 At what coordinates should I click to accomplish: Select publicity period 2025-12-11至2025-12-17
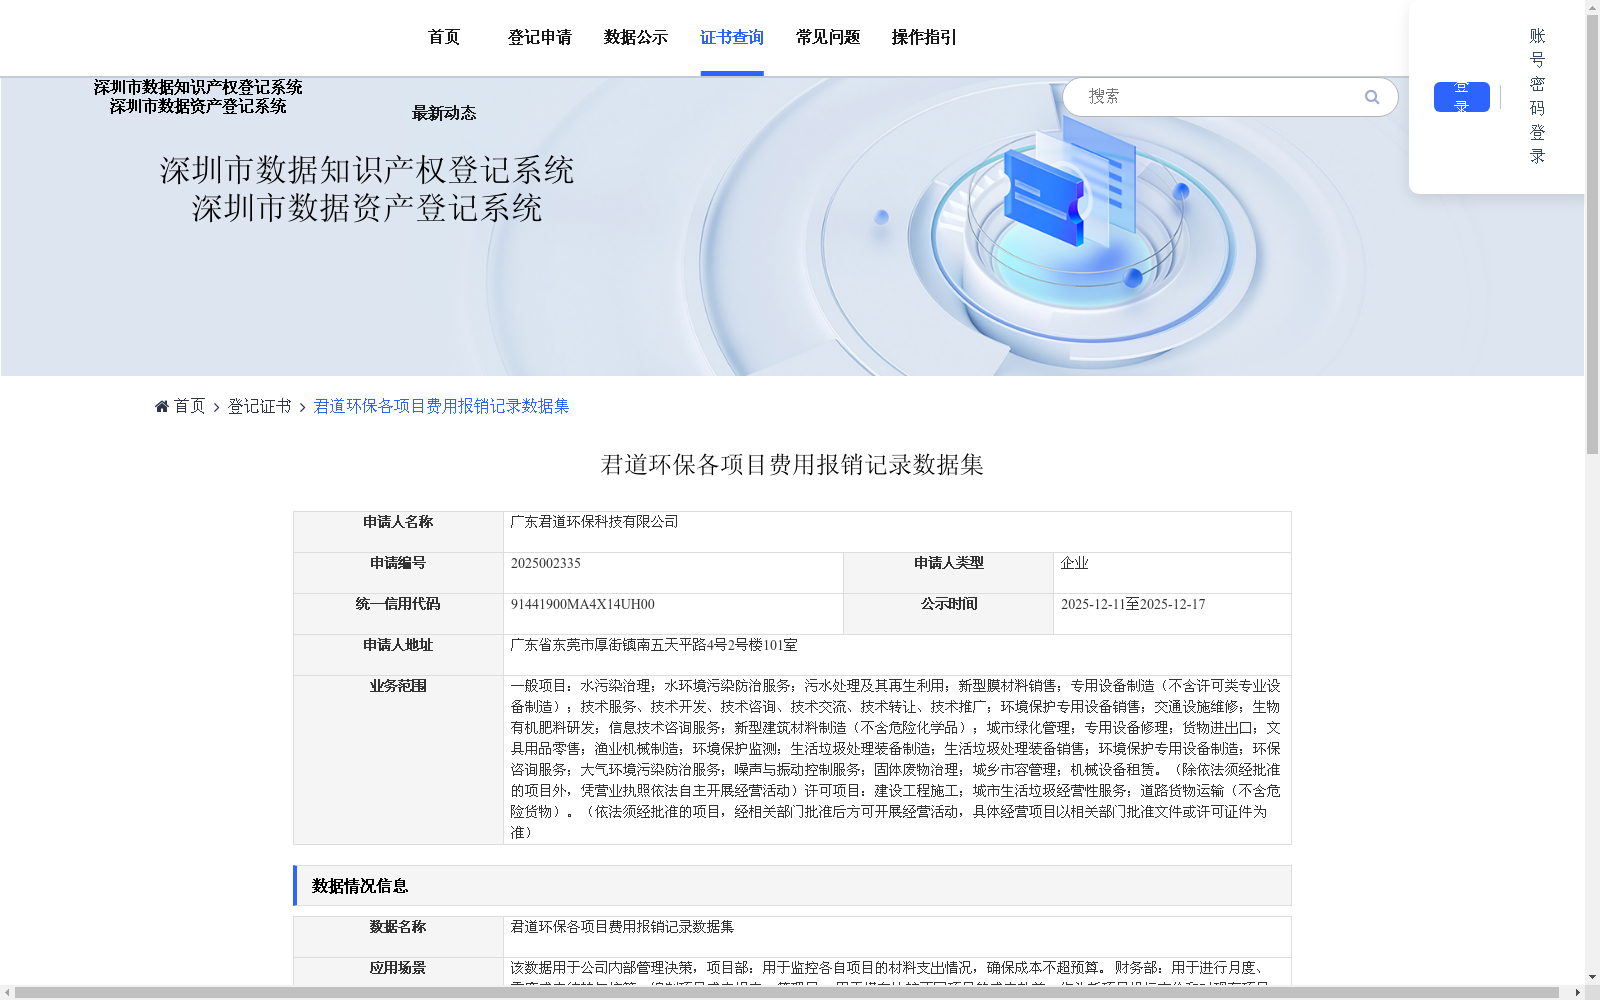point(1133,604)
